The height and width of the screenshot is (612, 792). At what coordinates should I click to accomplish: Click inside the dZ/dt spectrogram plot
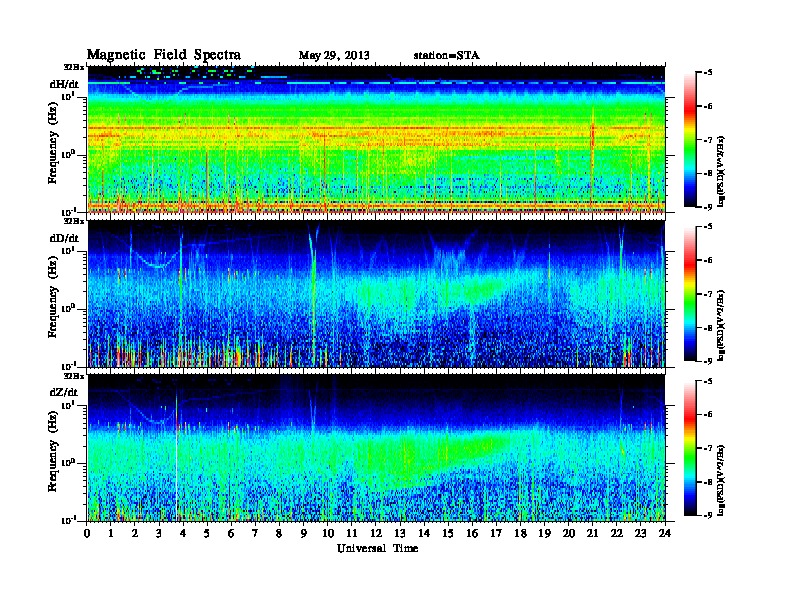(x=376, y=448)
